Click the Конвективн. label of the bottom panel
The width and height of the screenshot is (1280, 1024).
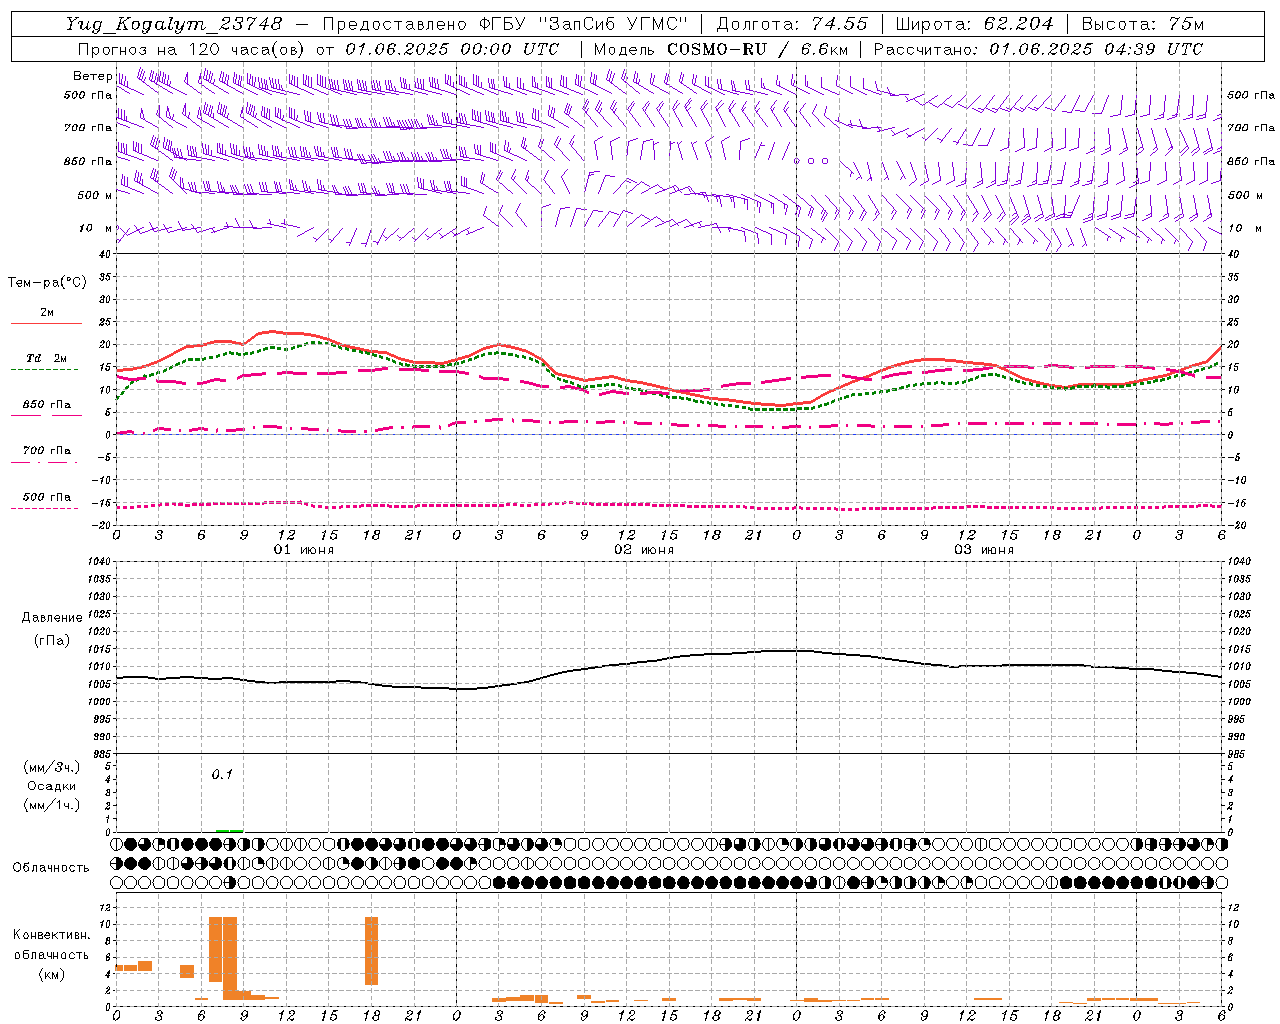click(51, 935)
